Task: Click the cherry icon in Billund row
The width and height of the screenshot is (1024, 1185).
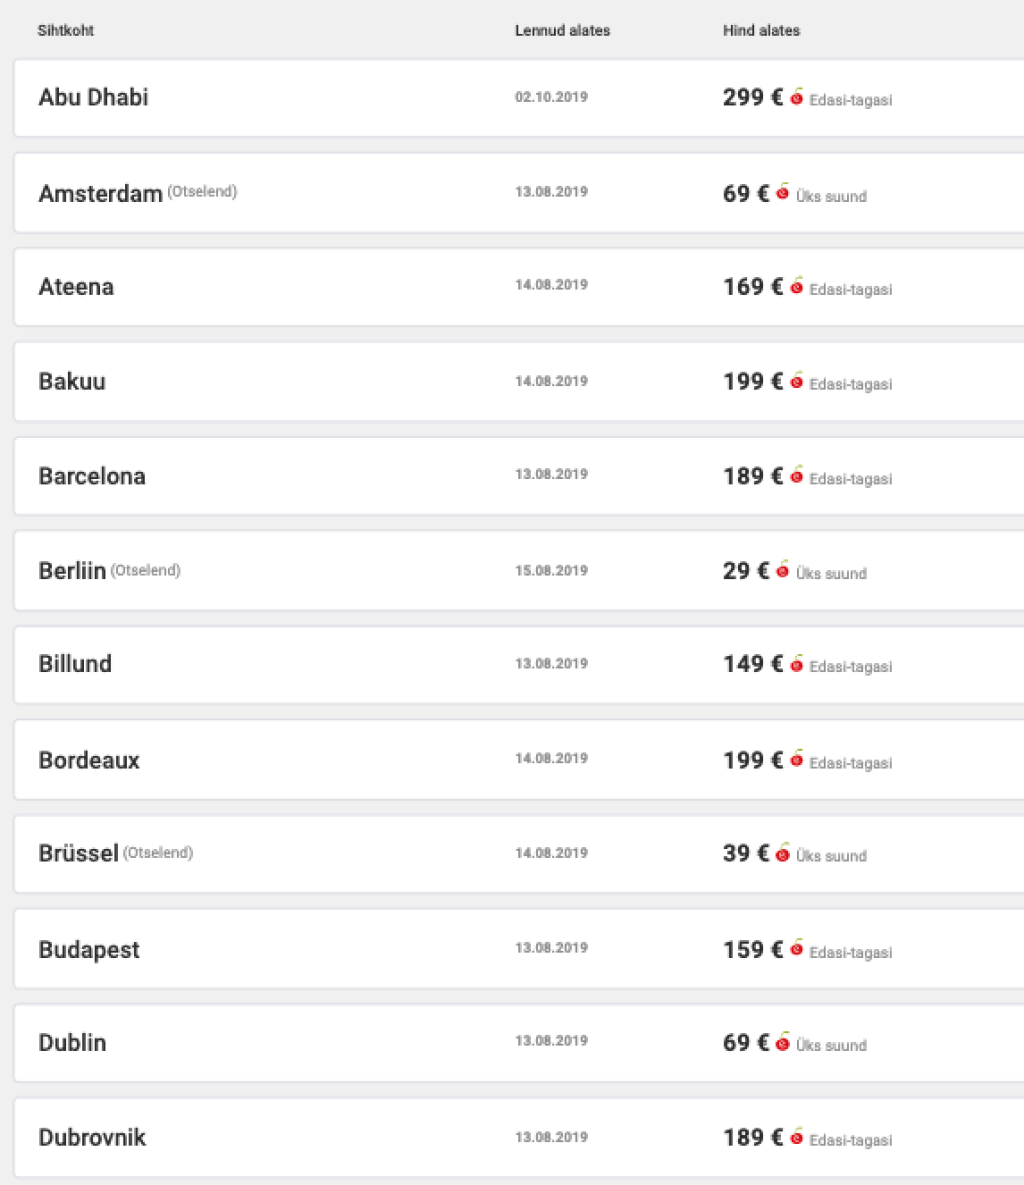Action: point(797,664)
